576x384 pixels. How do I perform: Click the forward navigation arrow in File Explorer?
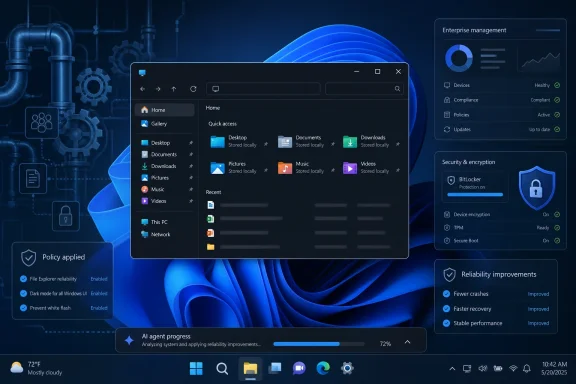coord(158,89)
